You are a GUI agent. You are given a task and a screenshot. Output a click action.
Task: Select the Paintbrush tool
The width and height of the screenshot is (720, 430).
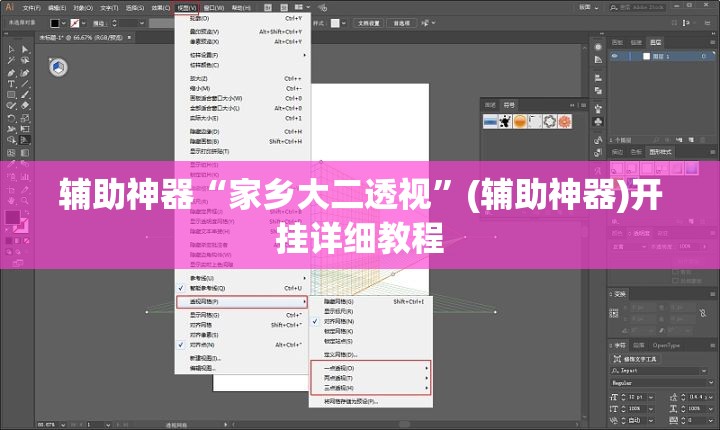25,95
